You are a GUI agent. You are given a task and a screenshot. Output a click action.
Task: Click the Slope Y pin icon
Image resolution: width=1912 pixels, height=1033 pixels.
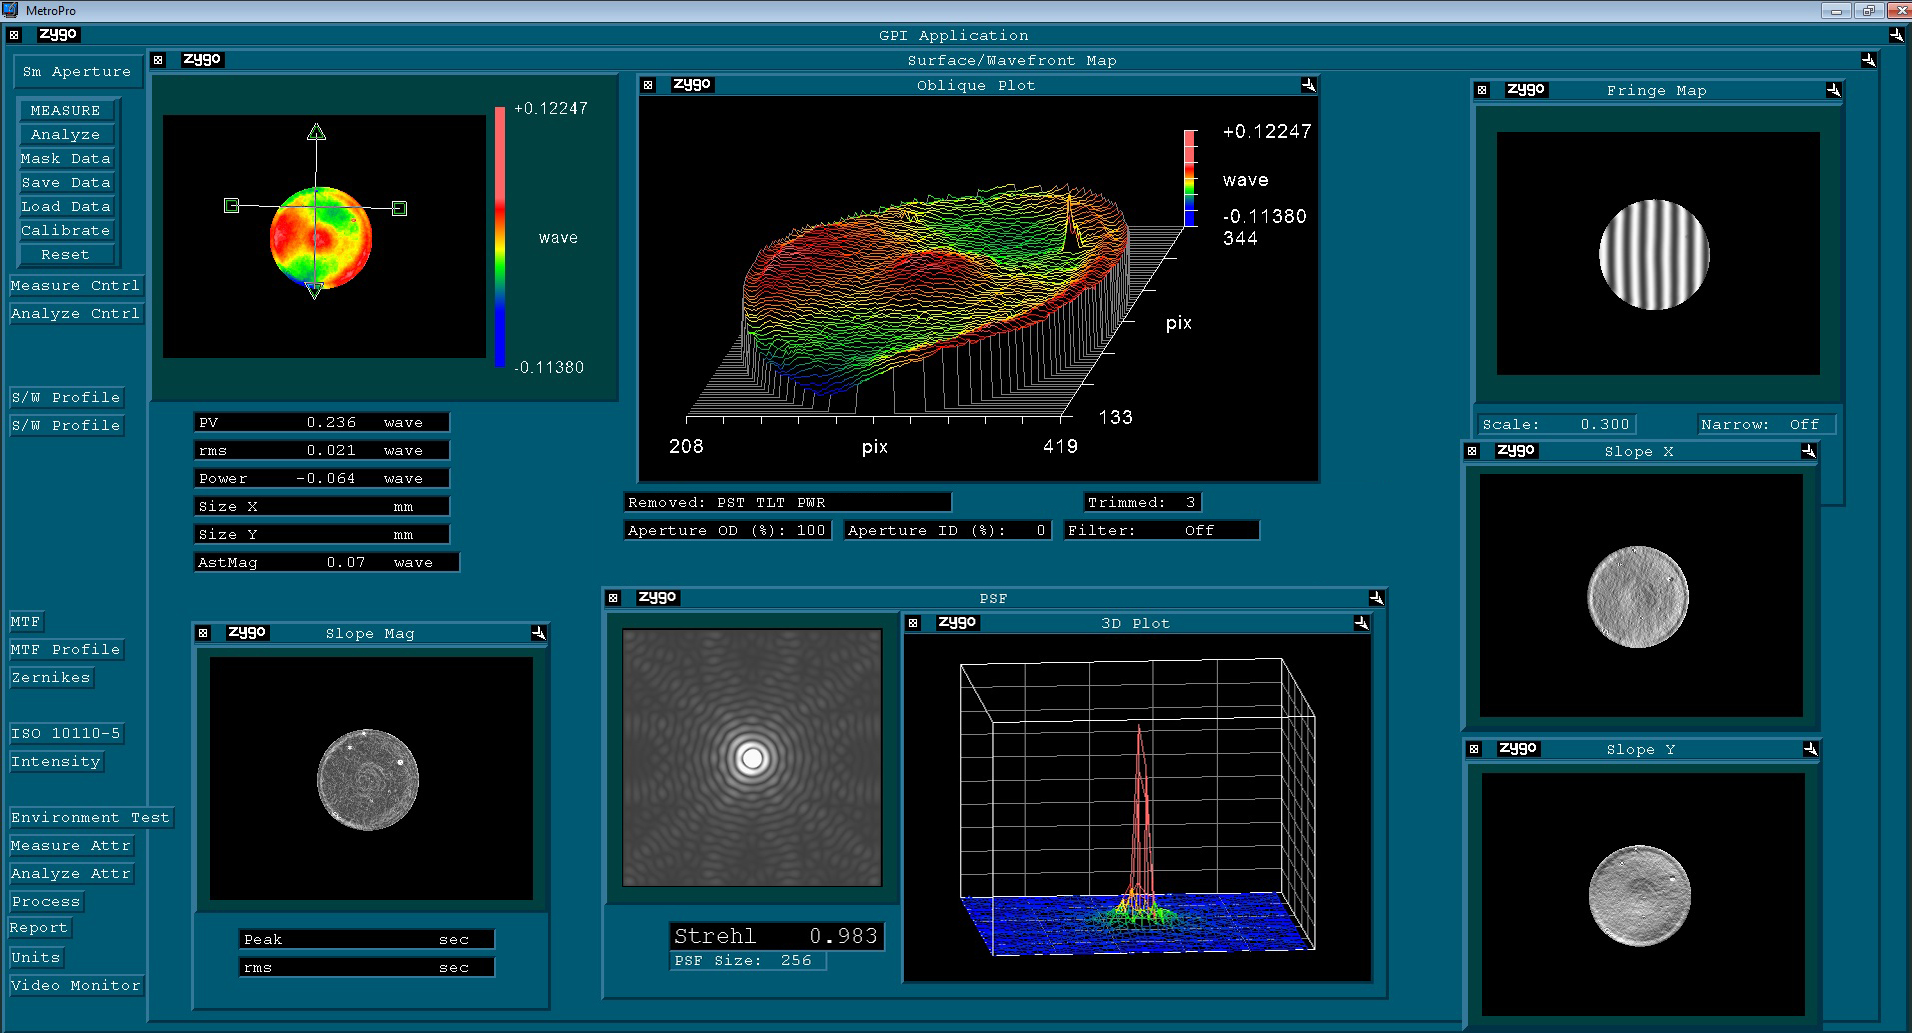1810,749
